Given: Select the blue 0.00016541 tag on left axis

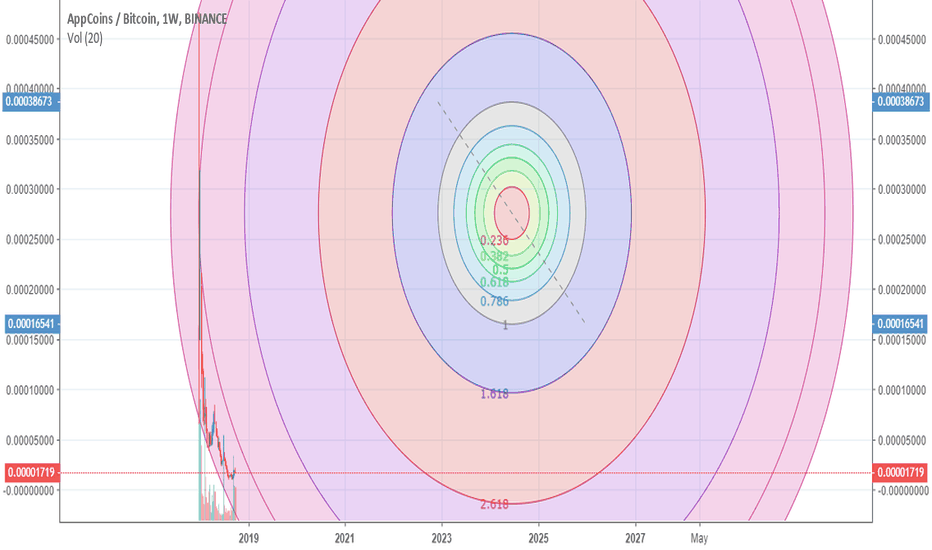Looking at the screenshot, I should 30,324.
